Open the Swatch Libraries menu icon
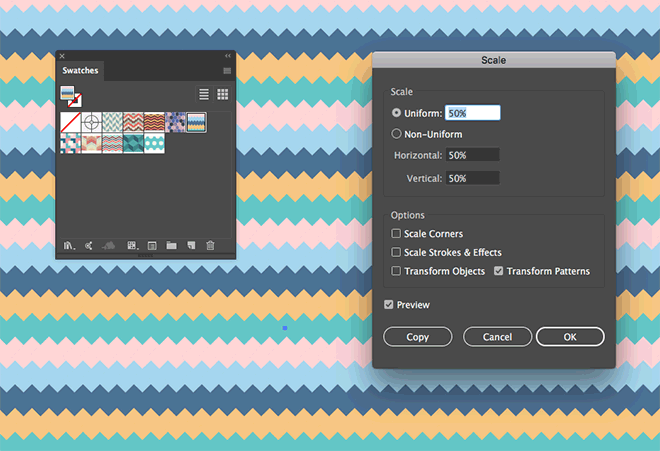The width and height of the screenshot is (660, 451). tap(69, 246)
